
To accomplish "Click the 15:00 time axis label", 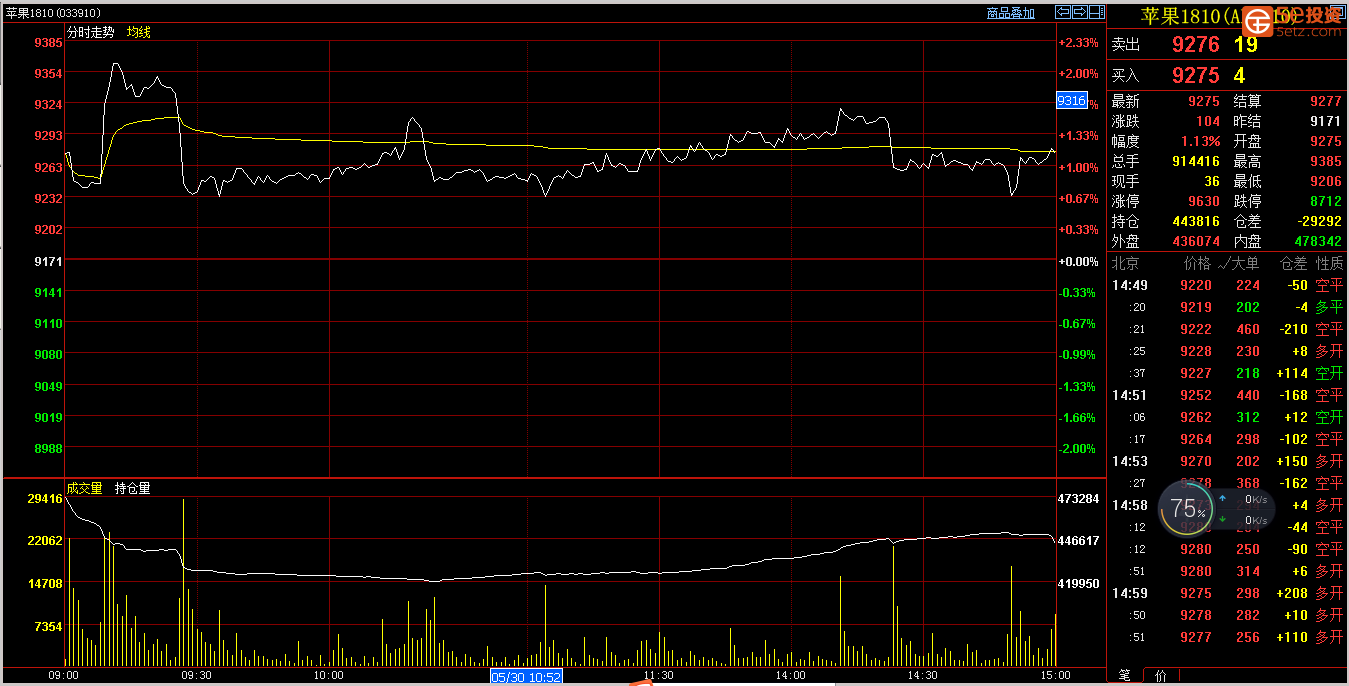I will click(1054, 675).
